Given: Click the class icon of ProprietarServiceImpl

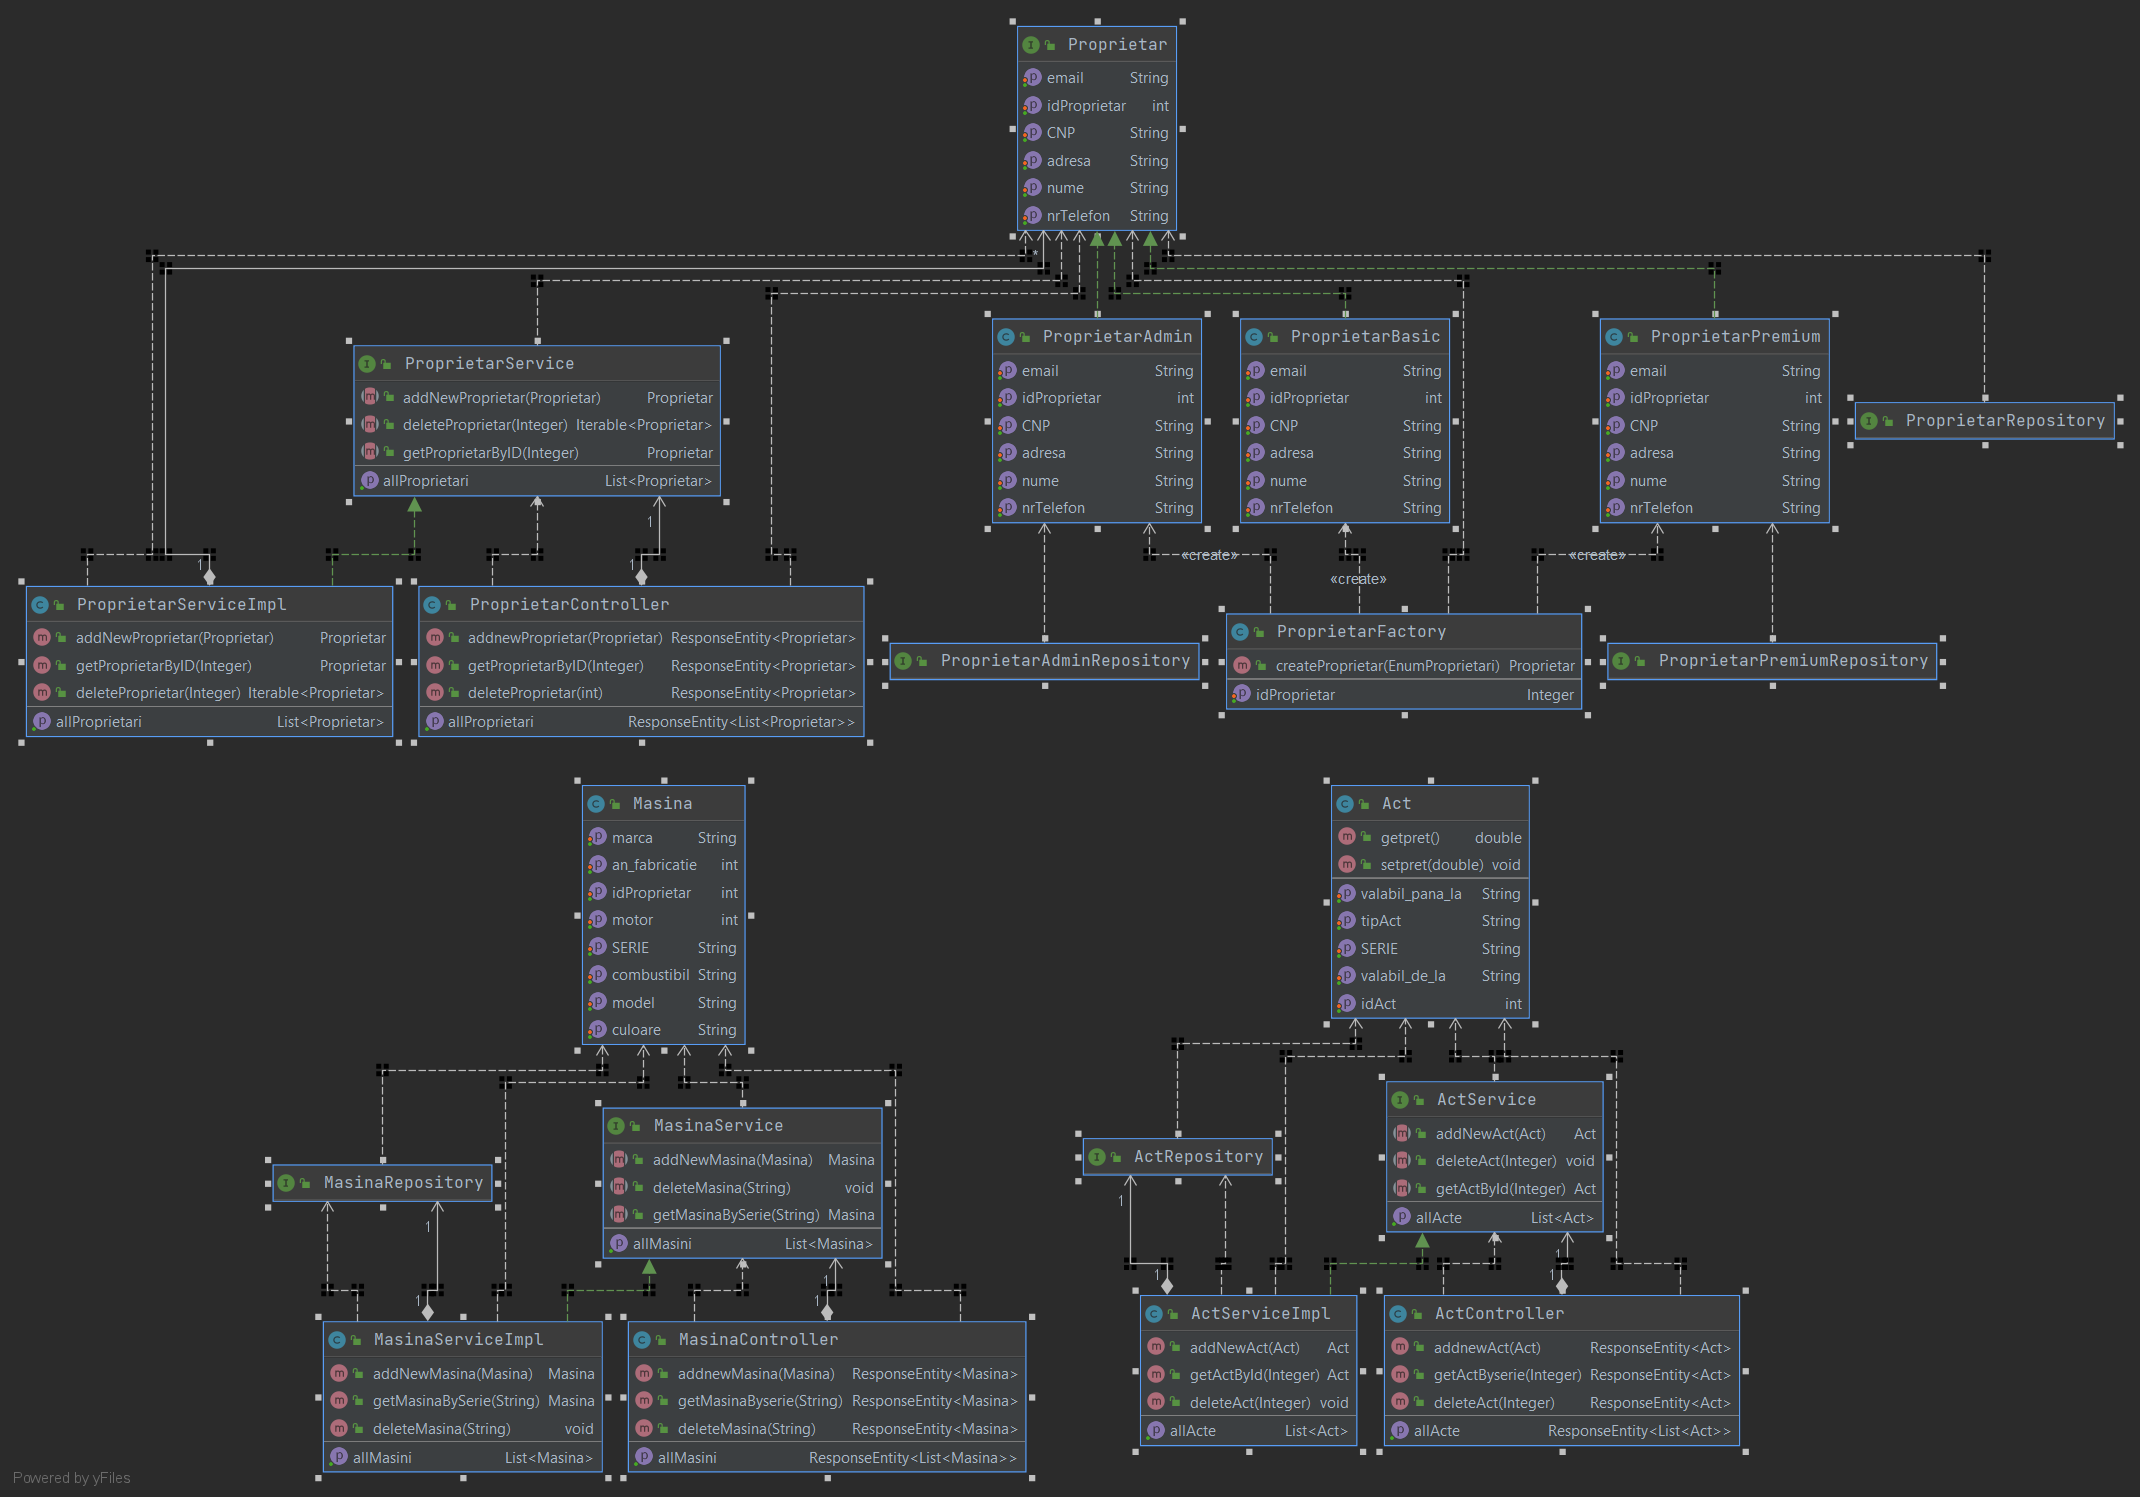Looking at the screenshot, I should (x=41, y=604).
